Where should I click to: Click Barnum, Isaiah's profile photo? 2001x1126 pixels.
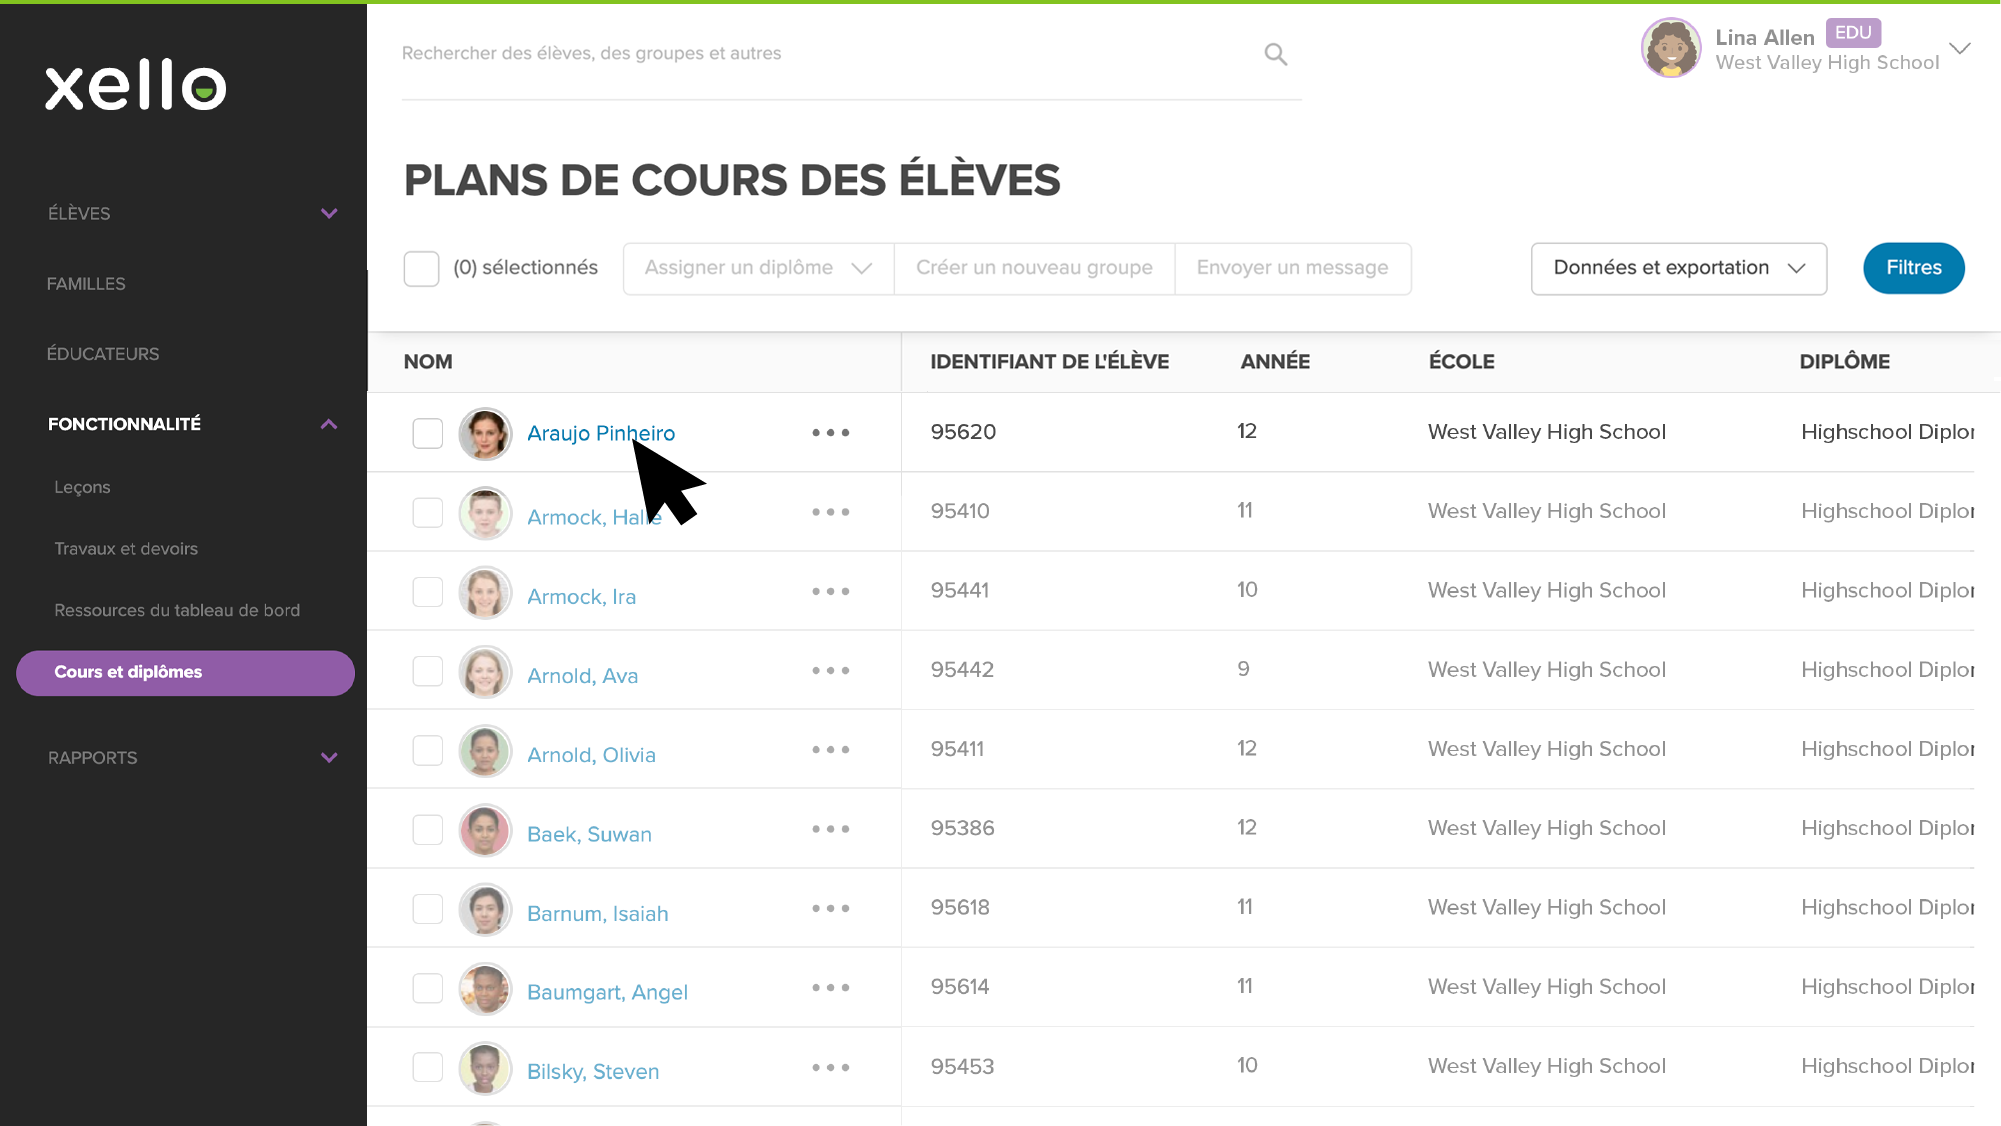[485, 909]
